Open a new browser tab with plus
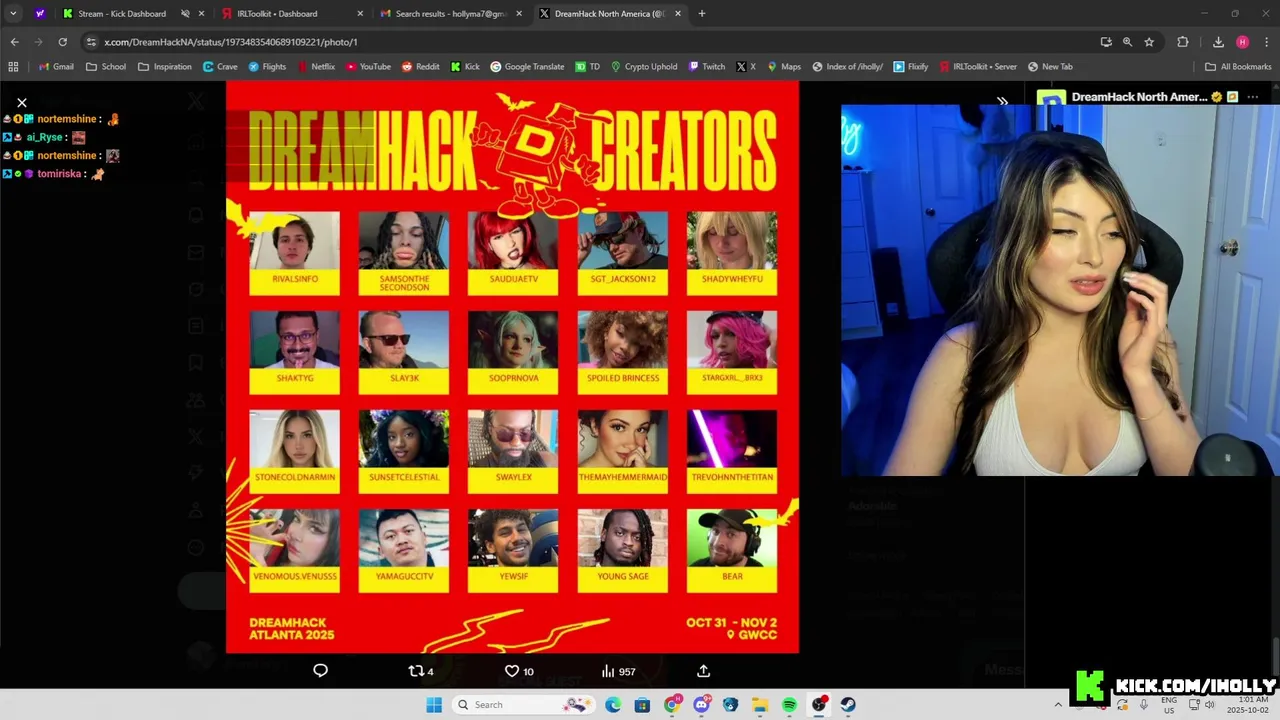 [702, 14]
